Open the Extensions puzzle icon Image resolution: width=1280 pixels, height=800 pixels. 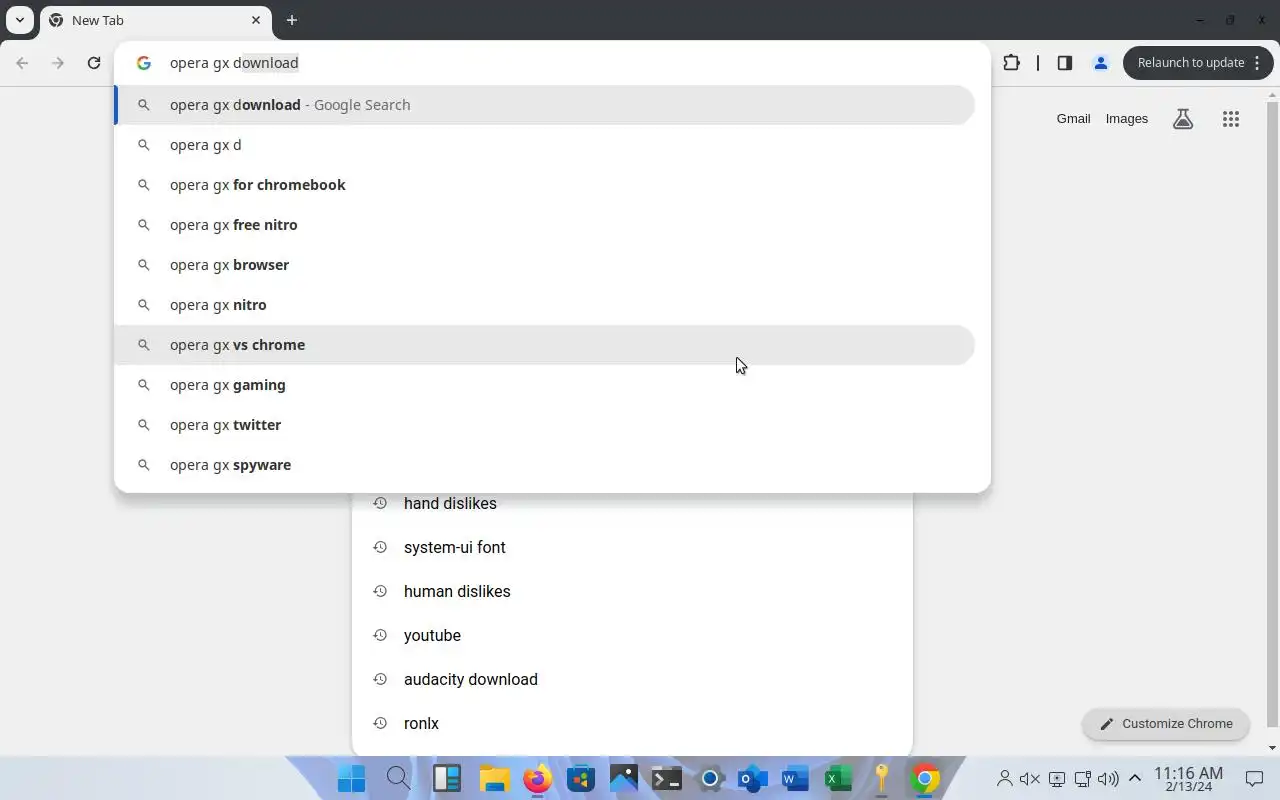tap(1011, 63)
